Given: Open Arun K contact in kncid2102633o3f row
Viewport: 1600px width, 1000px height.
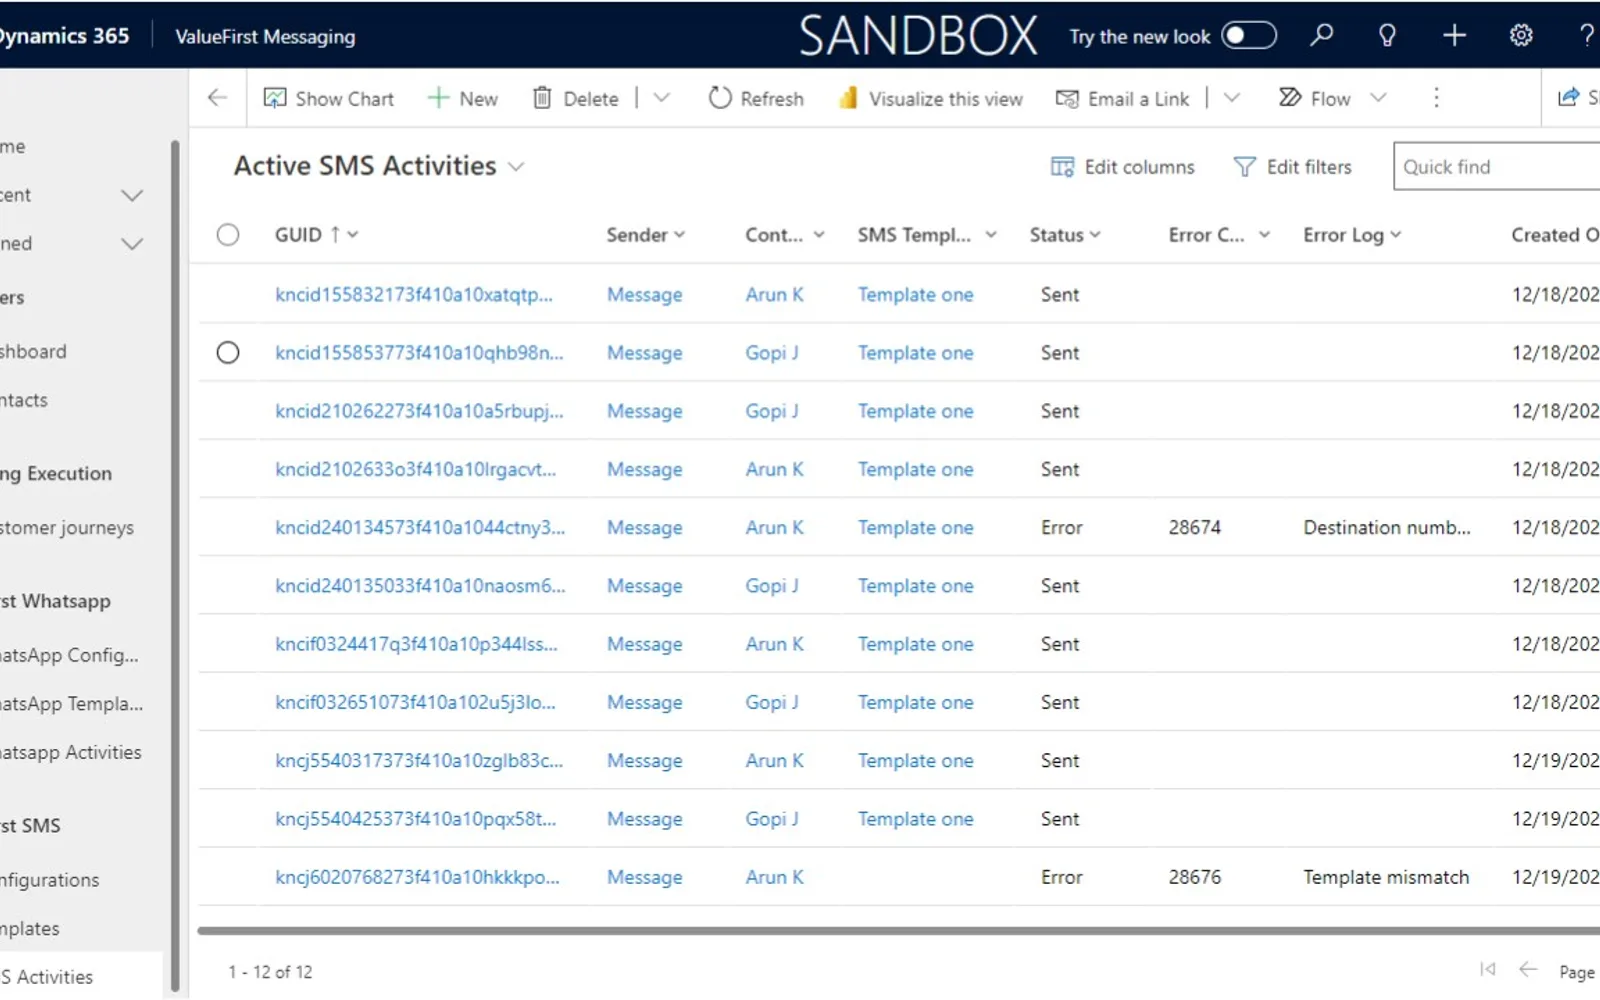Looking at the screenshot, I should (x=774, y=469).
